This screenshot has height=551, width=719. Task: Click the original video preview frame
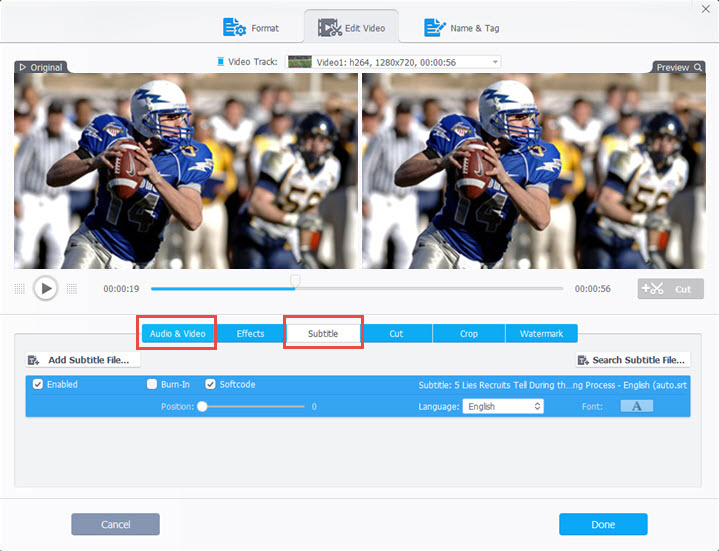click(186, 171)
